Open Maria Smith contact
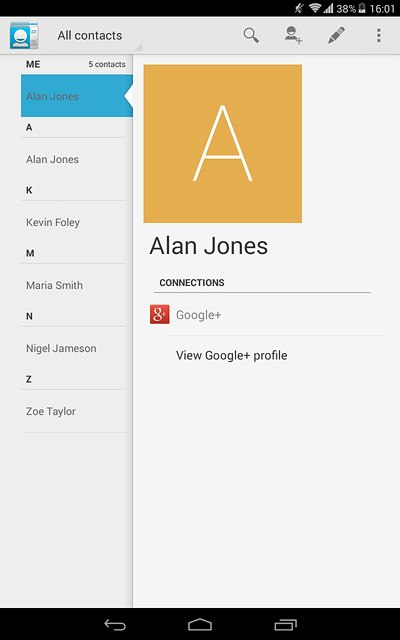 [x=73, y=285]
